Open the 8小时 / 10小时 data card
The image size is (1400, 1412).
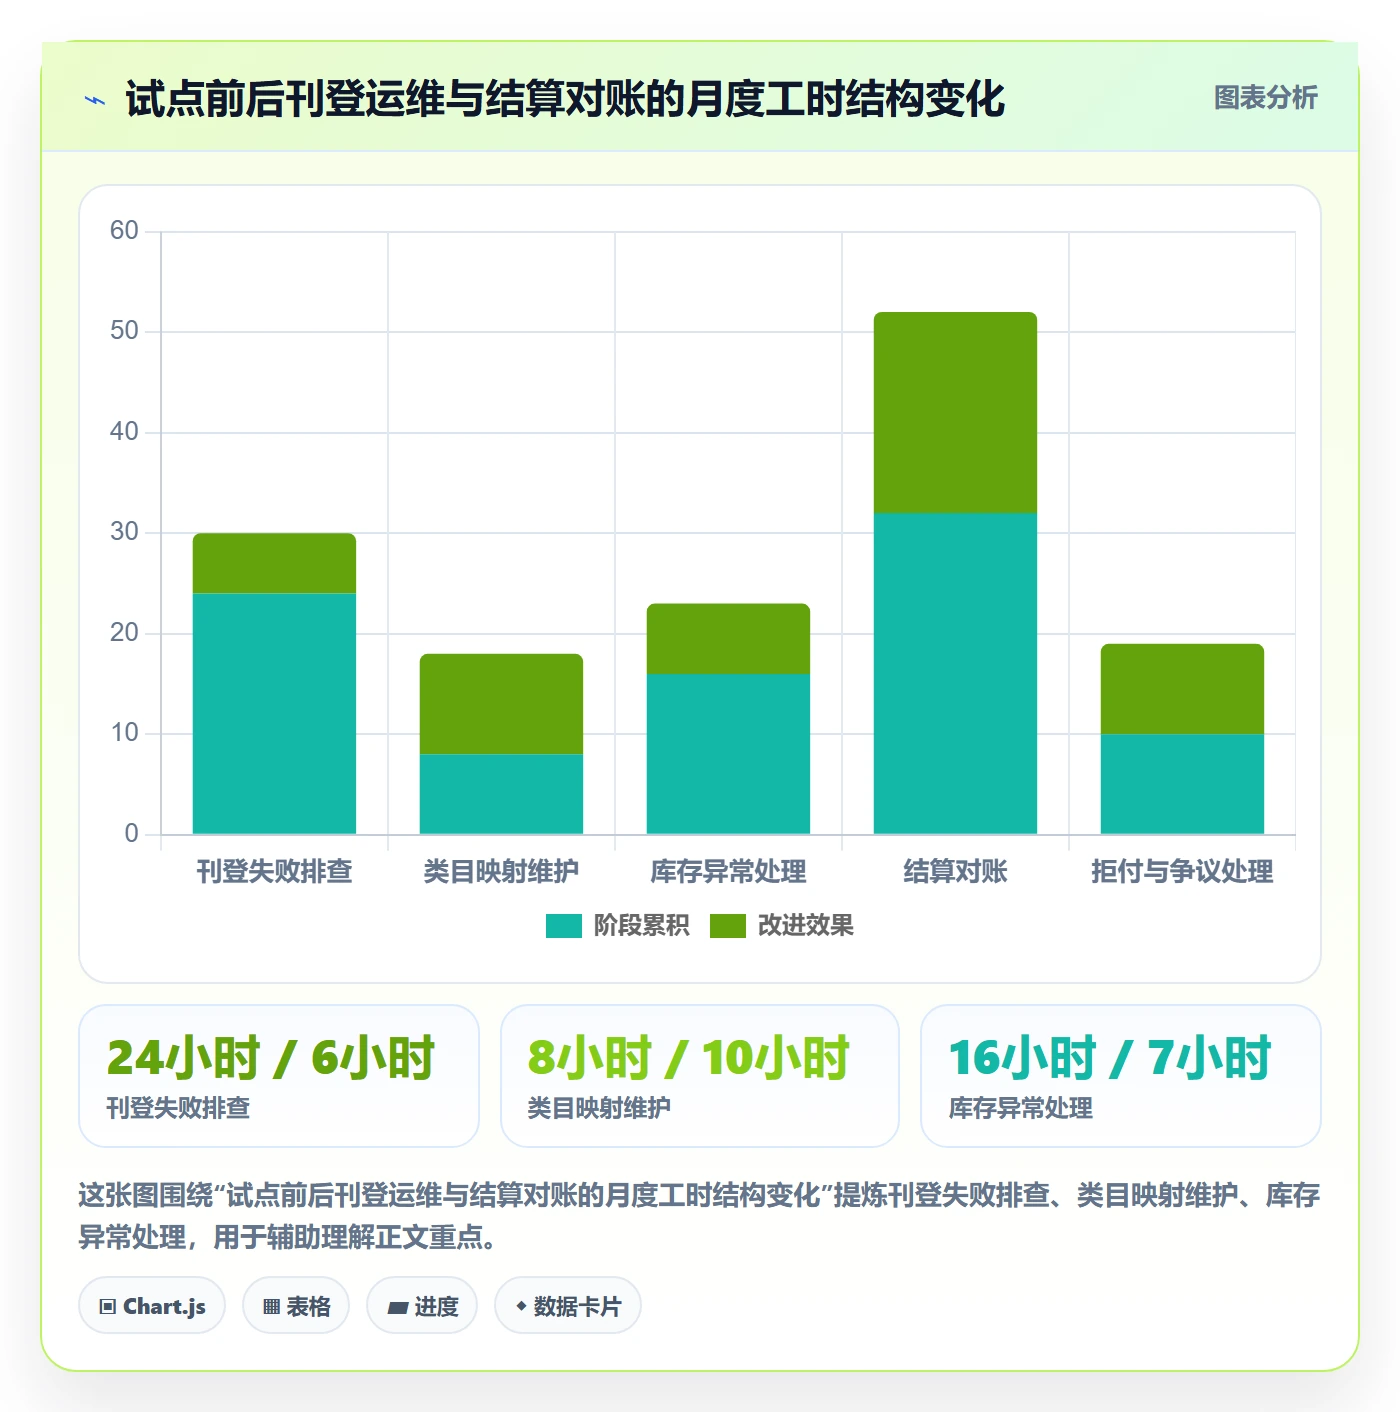point(700,1076)
